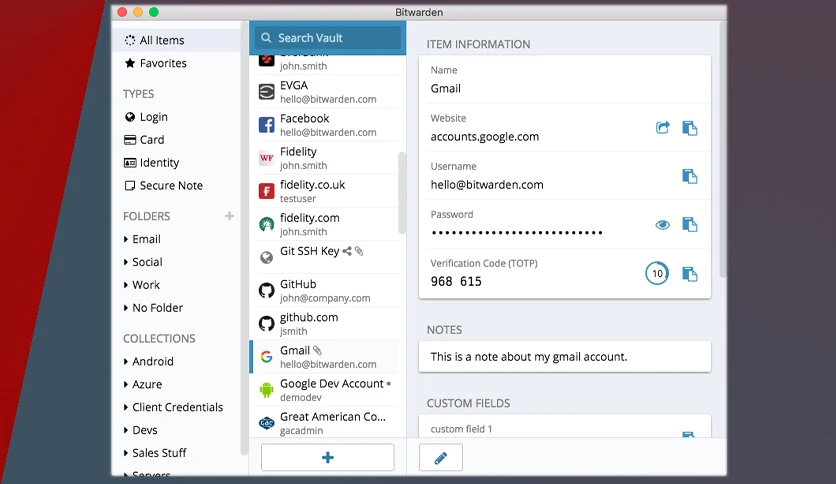This screenshot has height=484, width=836.
Task: Click the Facebook logo icon
Action: click(266, 125)
